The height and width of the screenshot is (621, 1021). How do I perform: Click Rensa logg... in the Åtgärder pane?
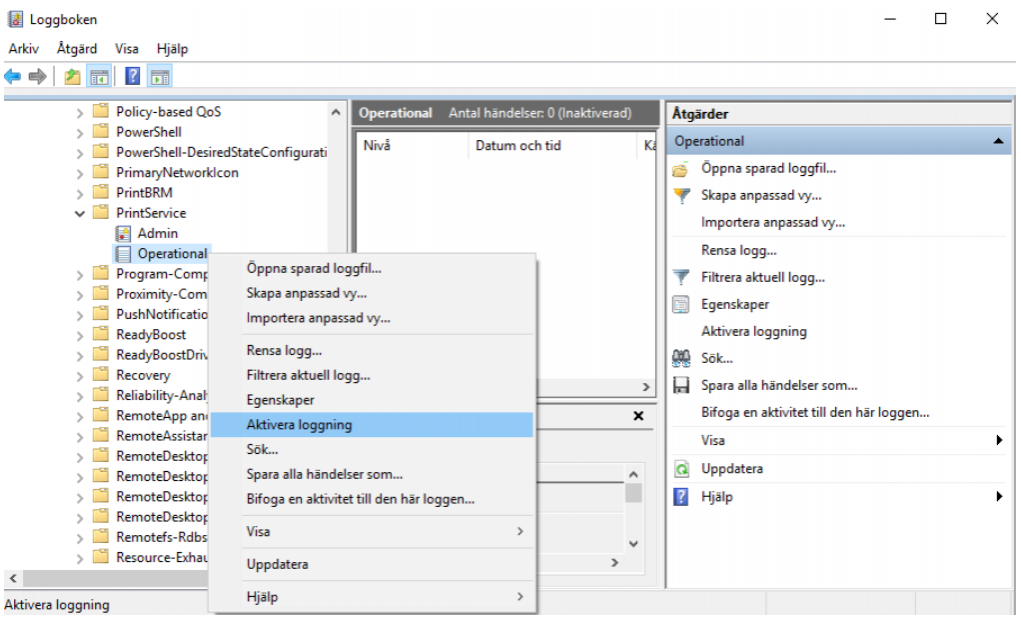pyautogui.click(x=738, y=250)
